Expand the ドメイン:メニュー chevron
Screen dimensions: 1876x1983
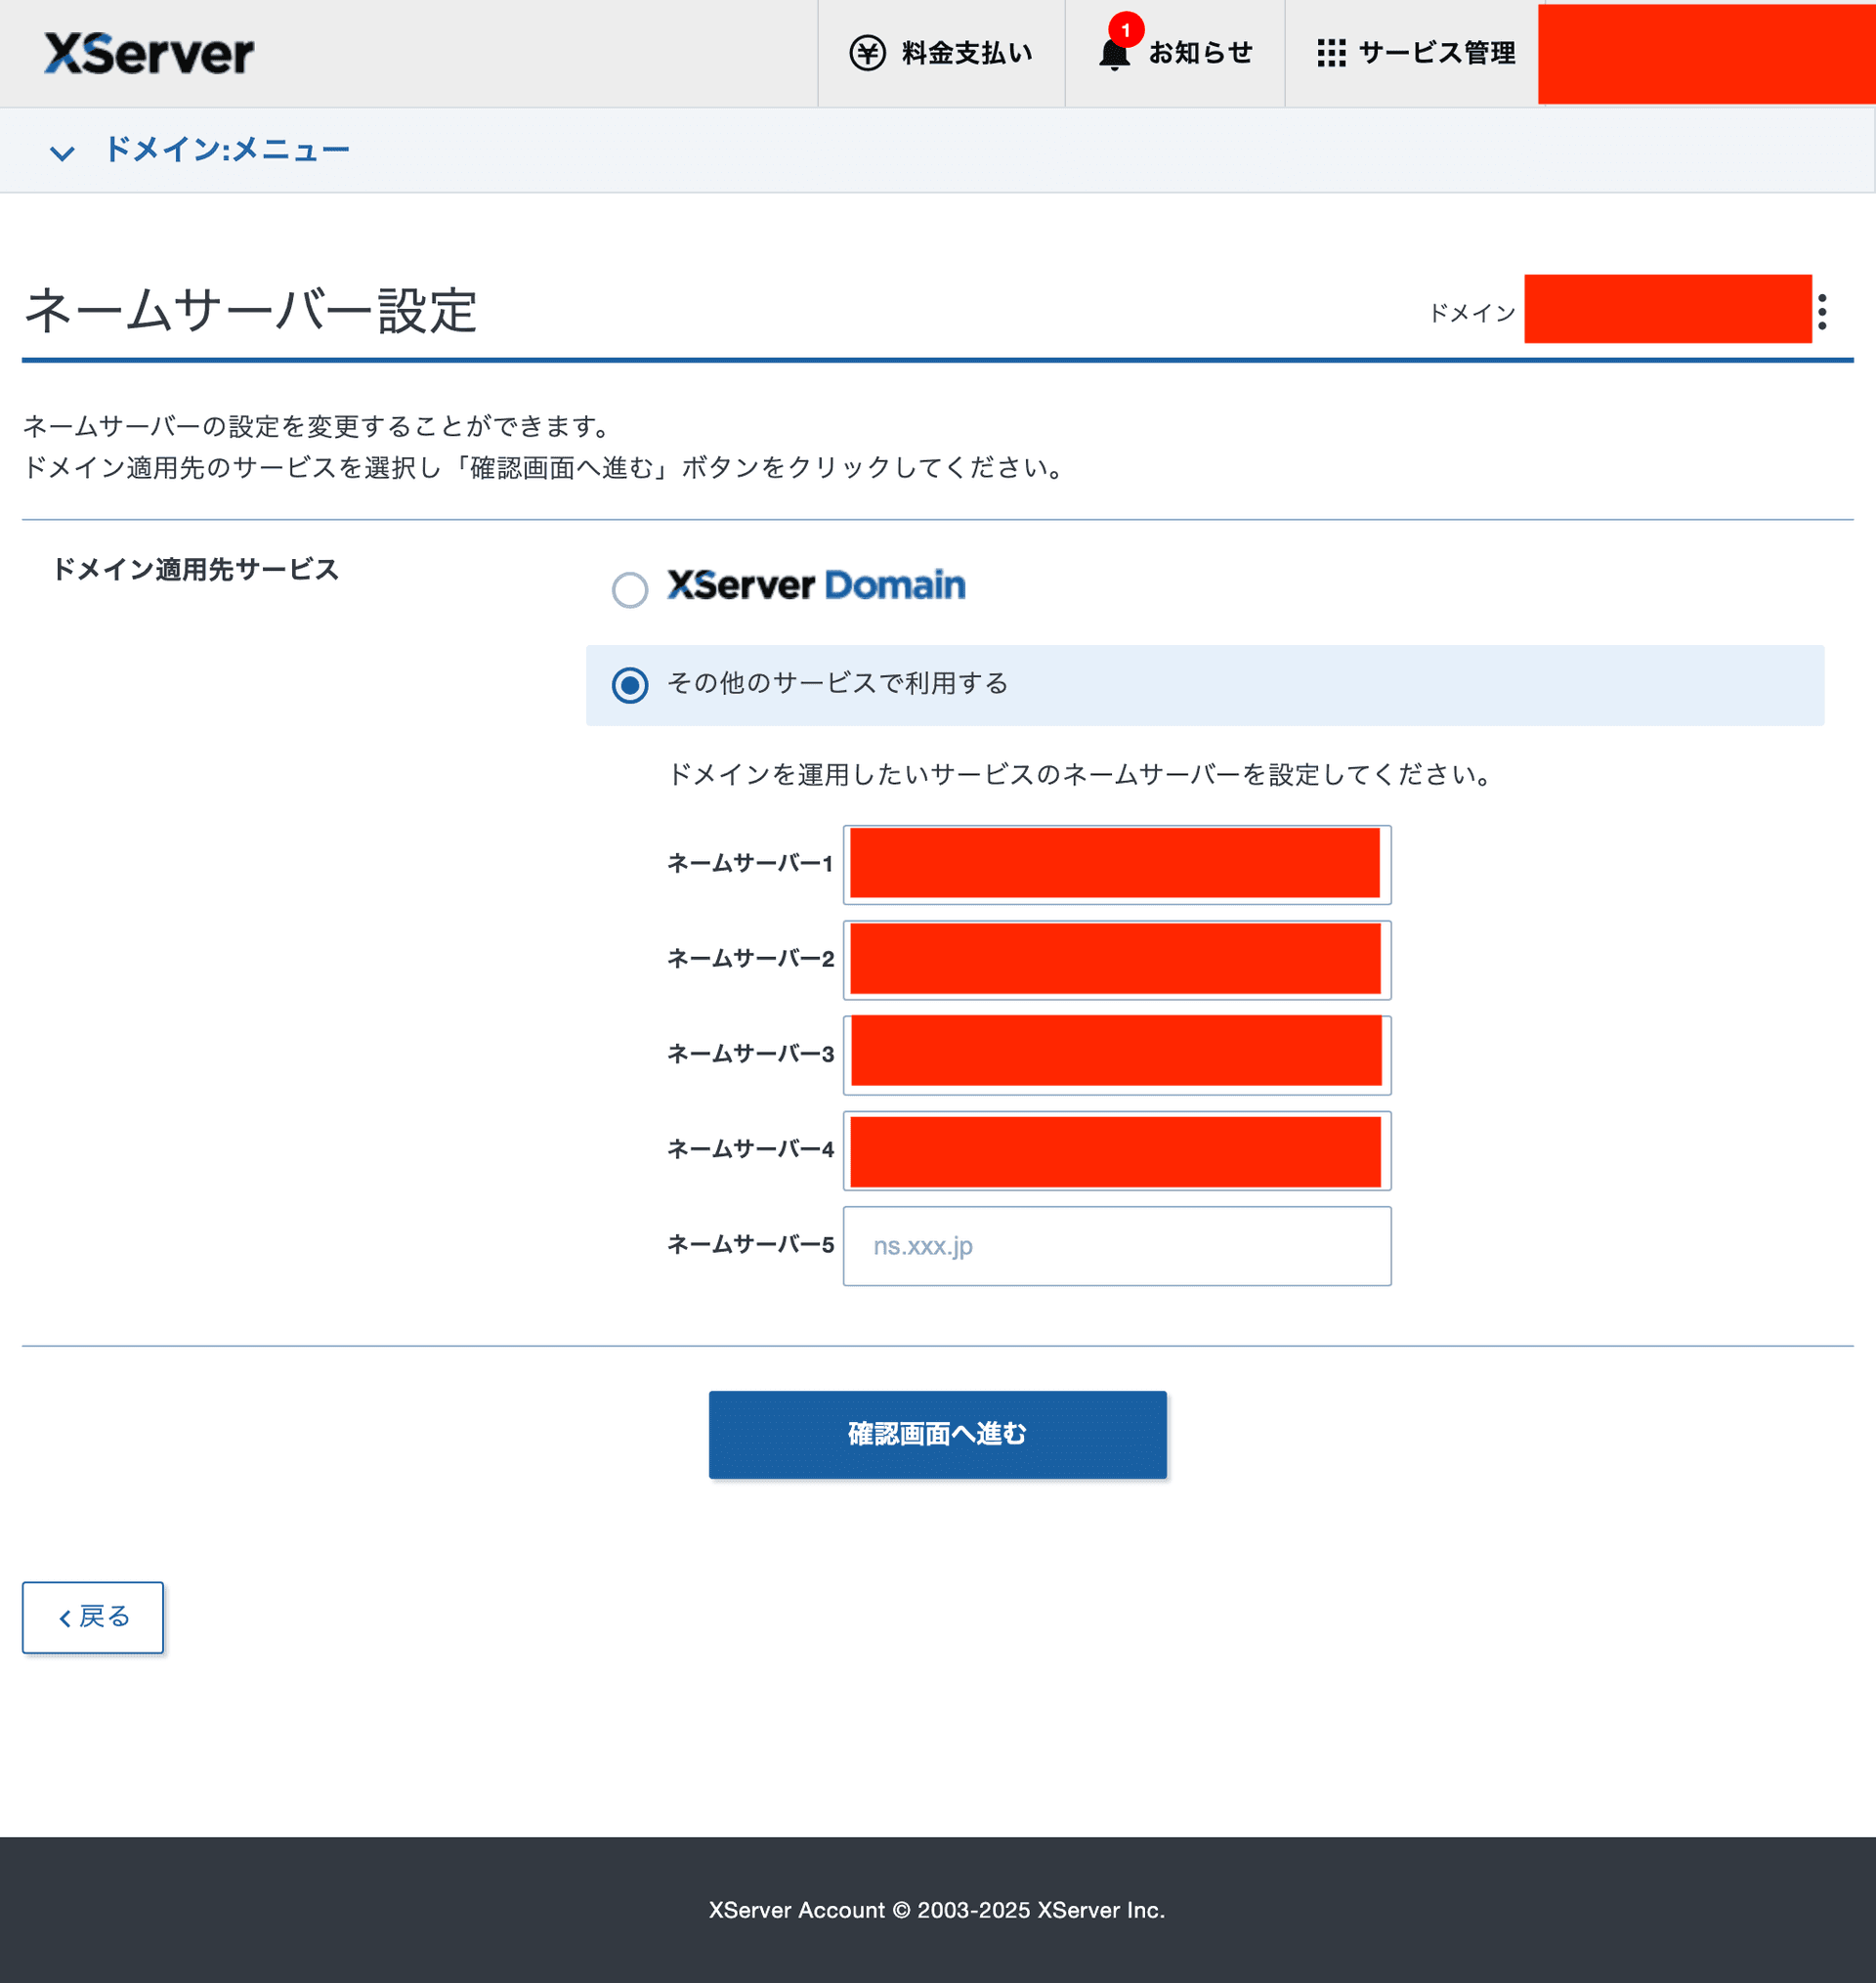tap(62, 153)
